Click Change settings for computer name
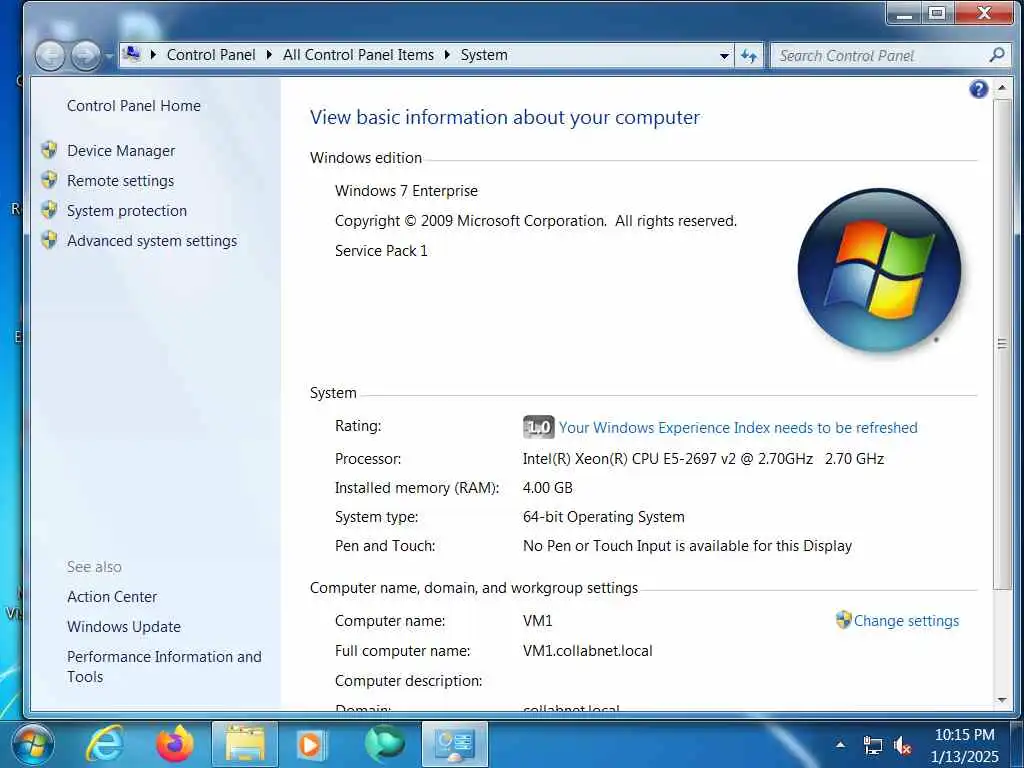Viewport: 1024px width, 768px height. pos(906,621)
